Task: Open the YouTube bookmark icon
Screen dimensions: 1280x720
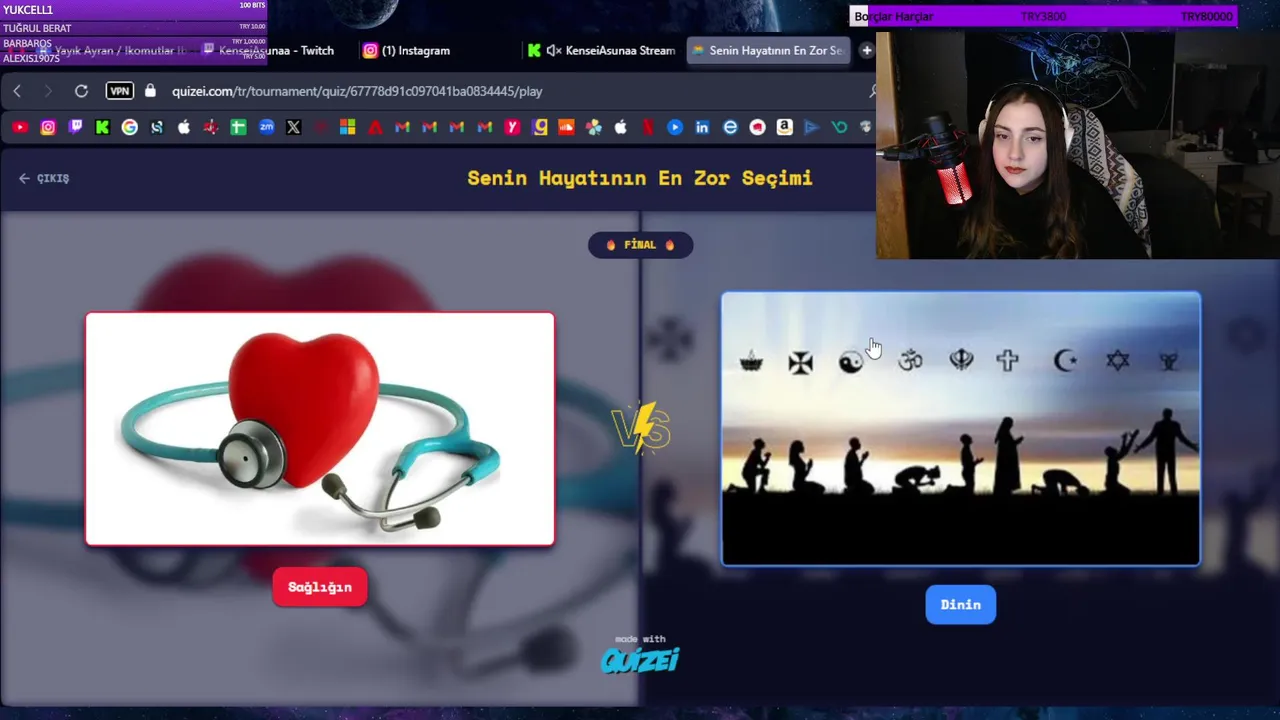Action: click(x=20, y=127)
